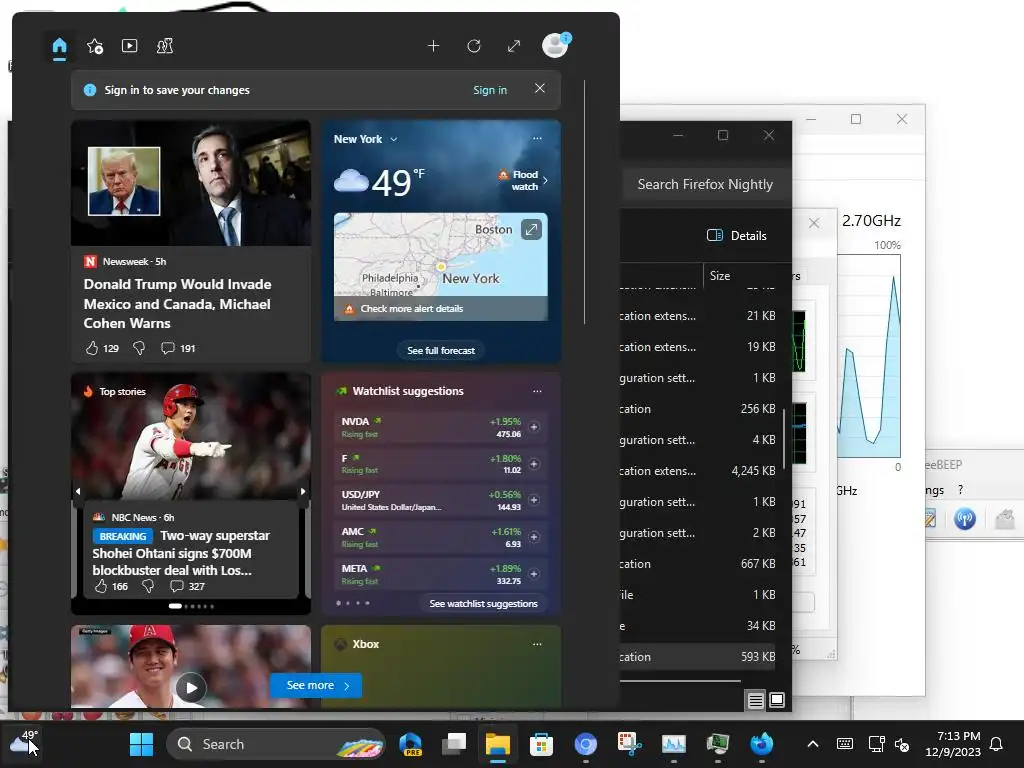Switch File Explorer to details list view
Viewport: 1024px width, 768px height.
click(x=756, y=701)
